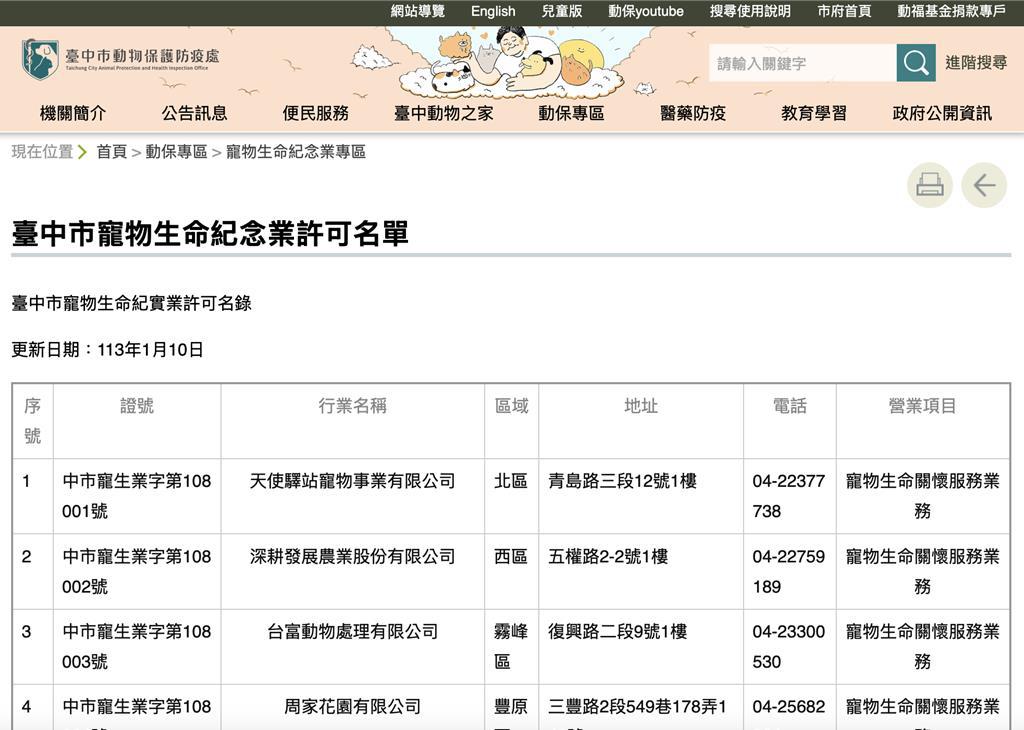Go to 市府首頁
The image size is (1024, 730).
tap(844, 11)
